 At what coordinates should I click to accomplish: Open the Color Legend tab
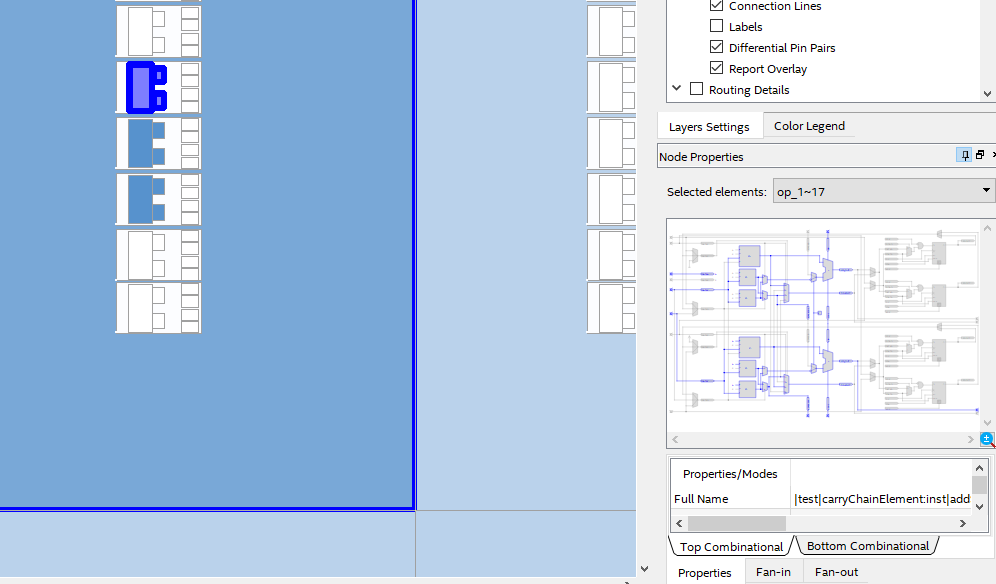(x=809, y=126)
